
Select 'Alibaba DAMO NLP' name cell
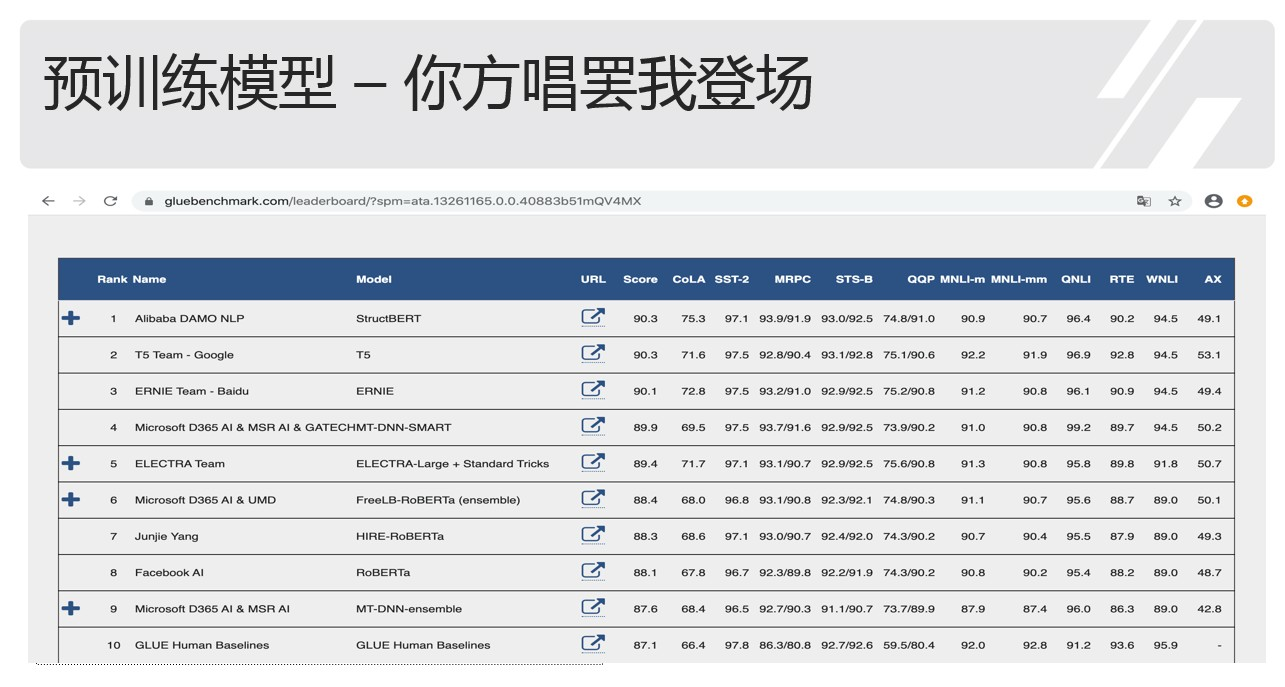[x=190, y=319]
